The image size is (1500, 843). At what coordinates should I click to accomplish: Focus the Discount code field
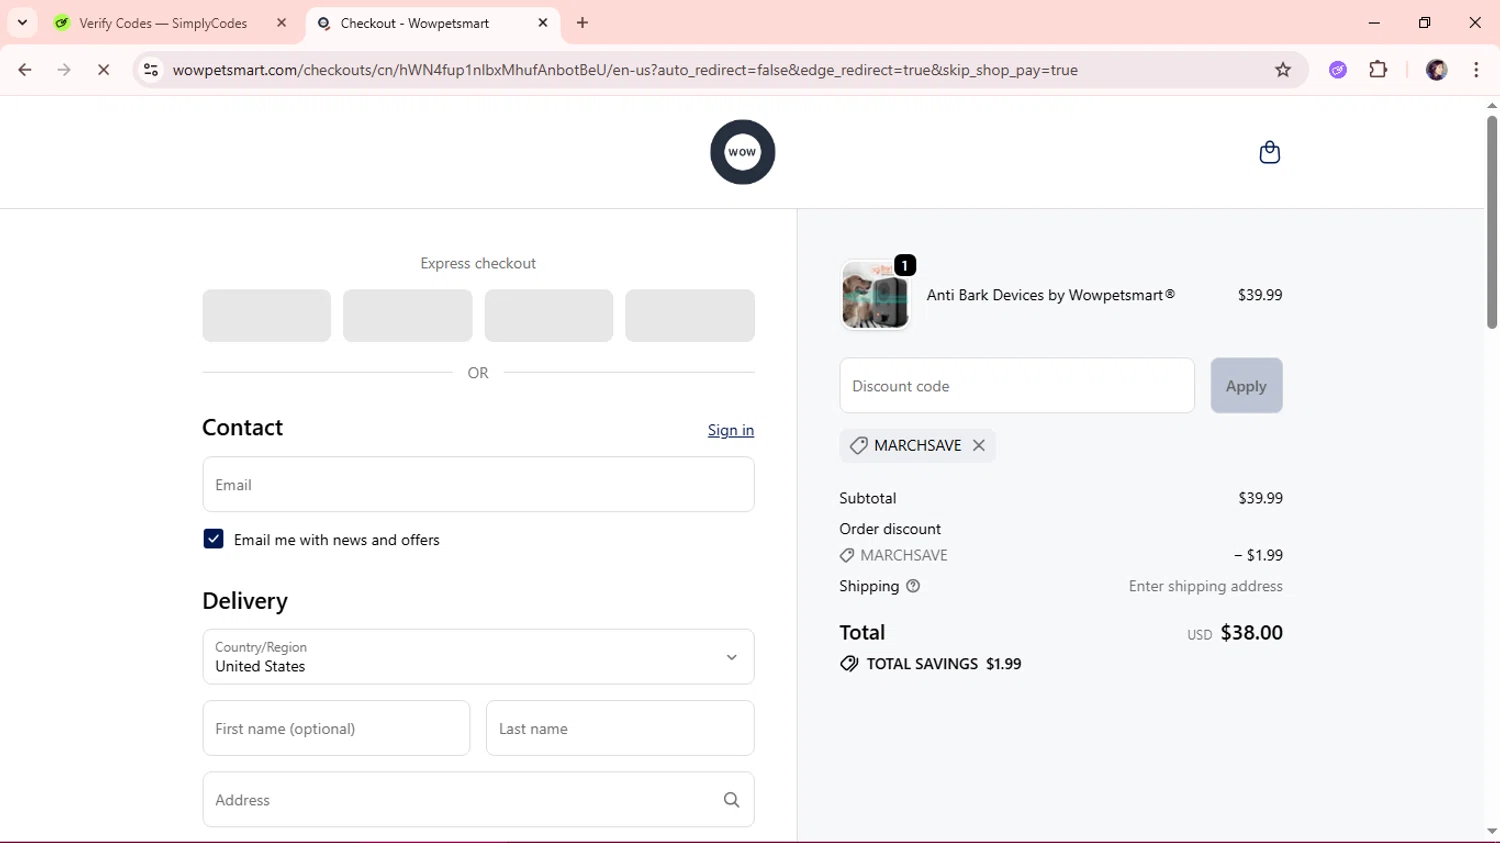pyautogui.click(x=1017, y=386)
